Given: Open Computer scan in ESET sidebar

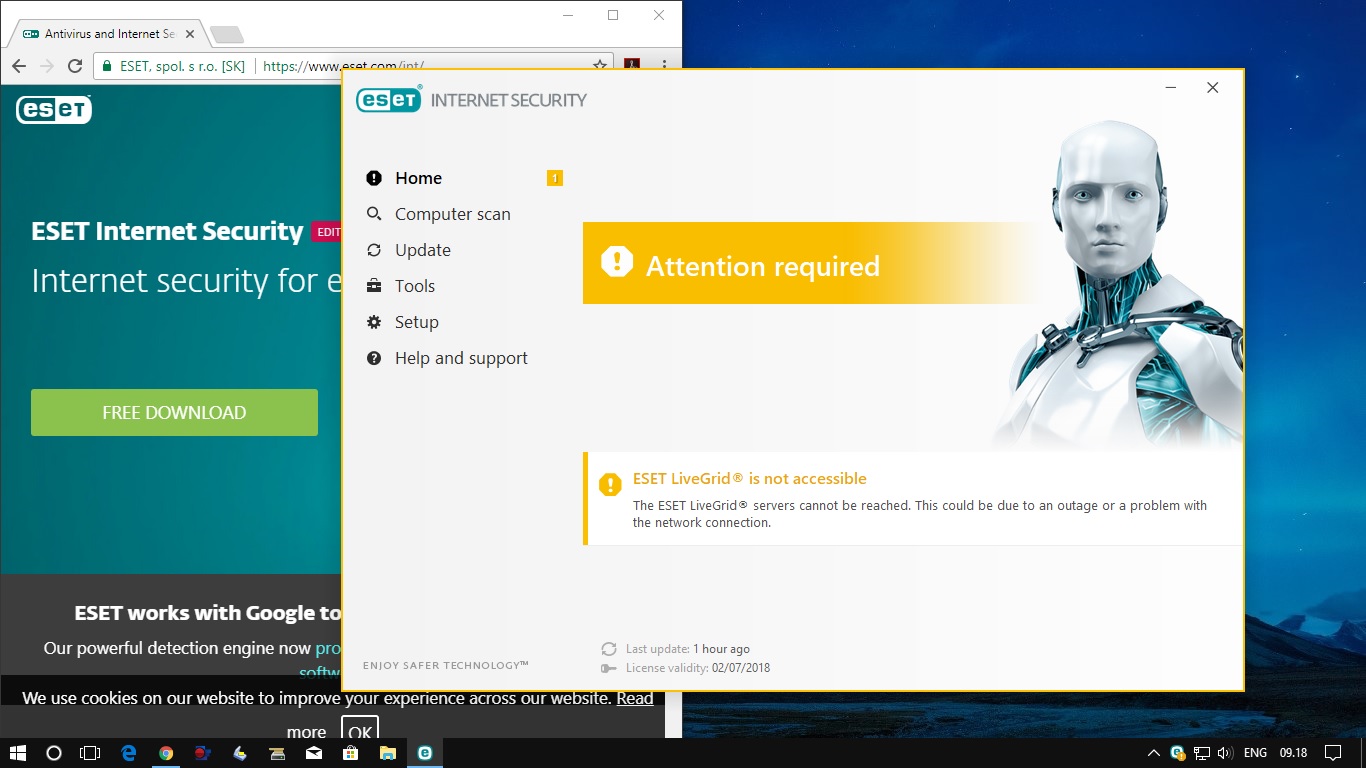Looking at the screenshot, I should [x=452, y=214].
